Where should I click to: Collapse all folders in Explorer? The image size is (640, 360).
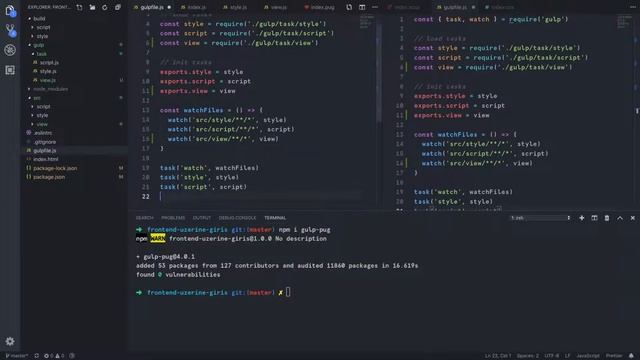(118, 7)
